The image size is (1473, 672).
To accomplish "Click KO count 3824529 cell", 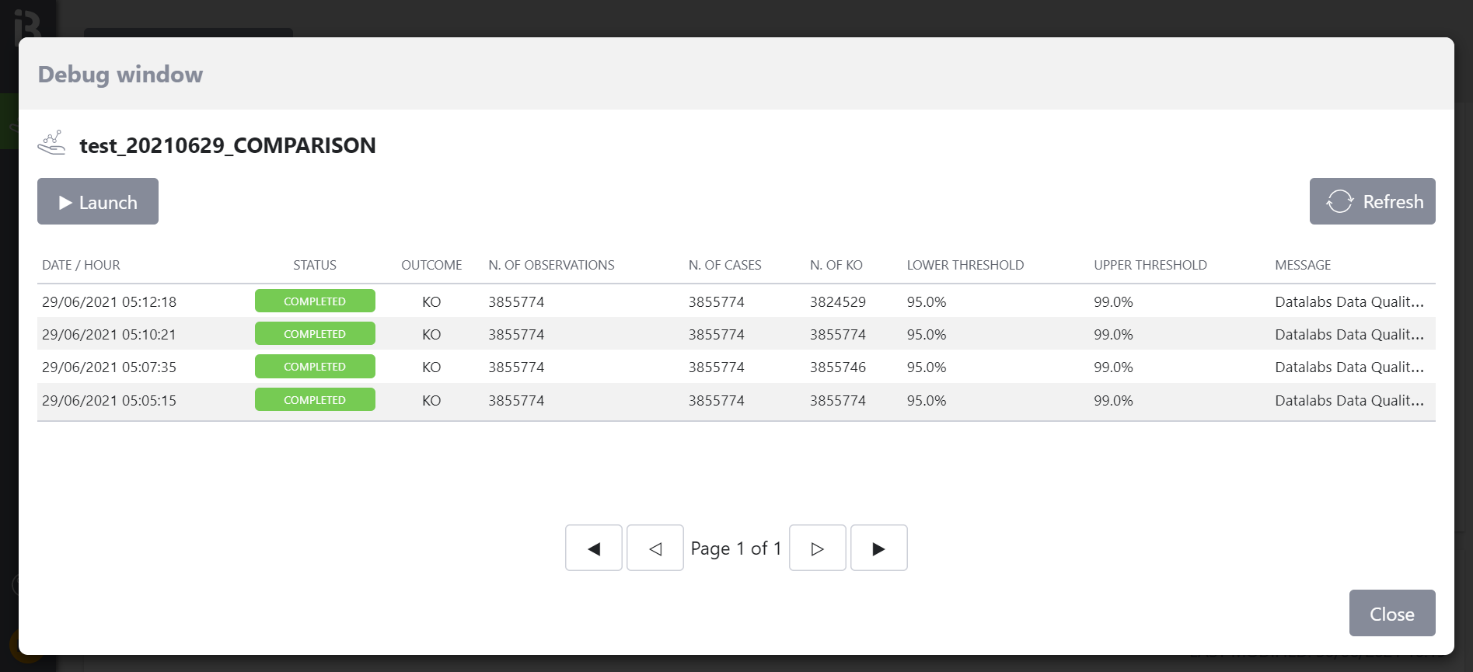I will coord(838,301).
